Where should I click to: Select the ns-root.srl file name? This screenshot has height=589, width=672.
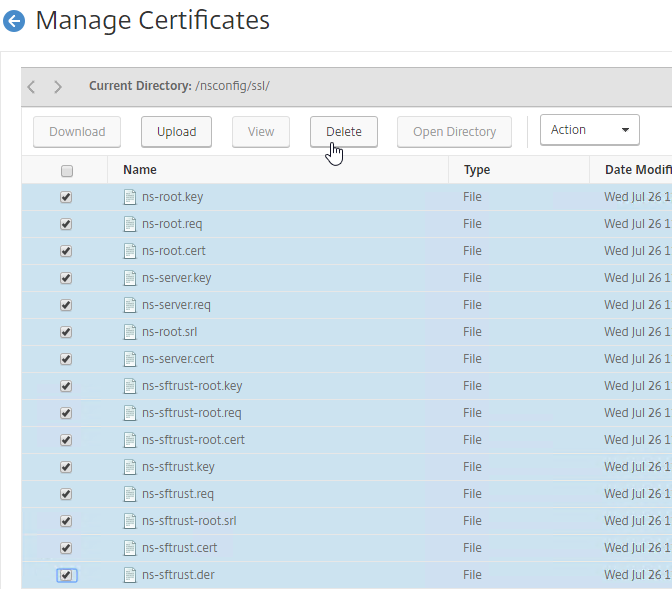pyautogui.click(x=170, y=332)
